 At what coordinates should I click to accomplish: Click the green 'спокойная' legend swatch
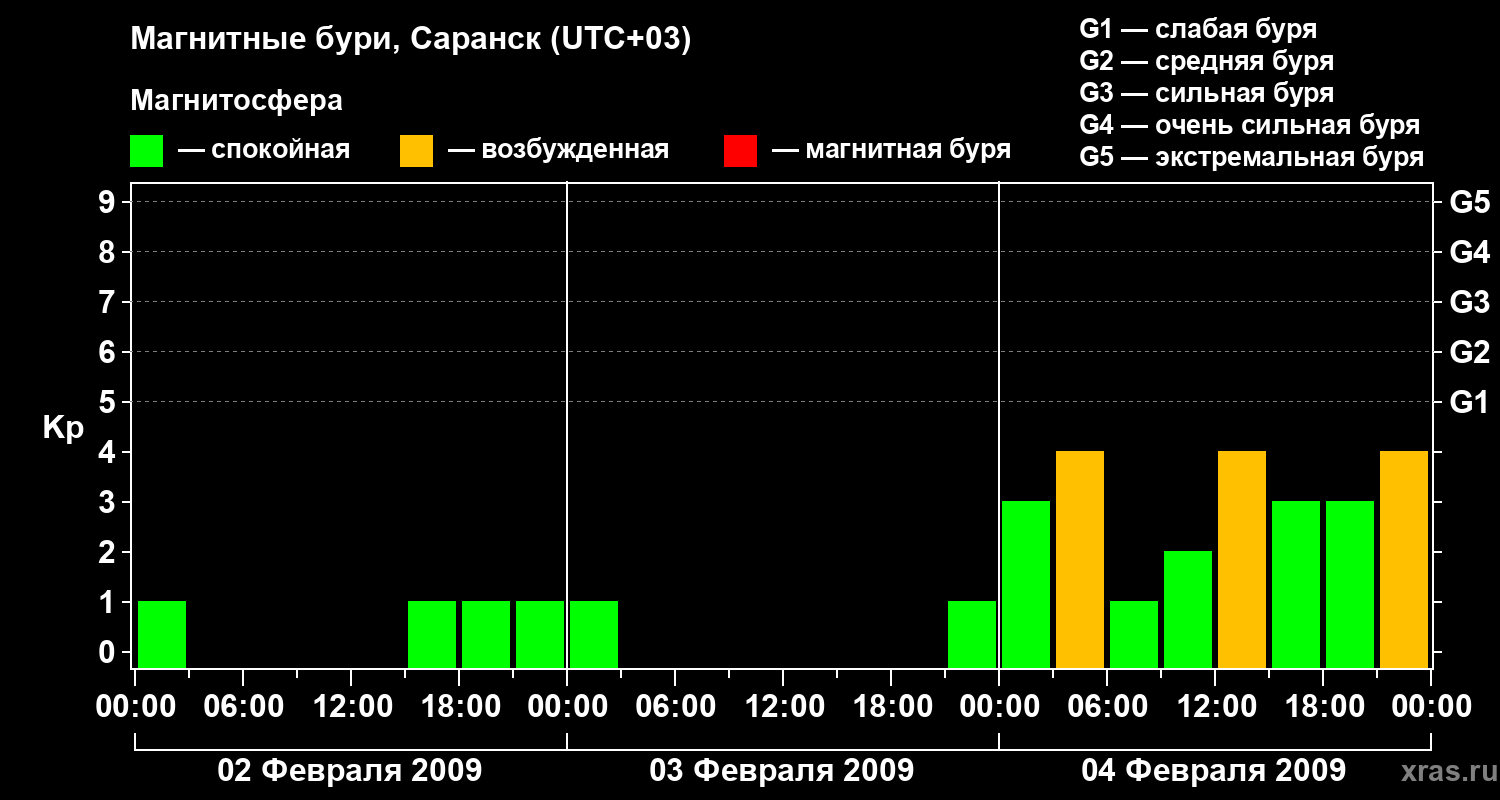146,151
